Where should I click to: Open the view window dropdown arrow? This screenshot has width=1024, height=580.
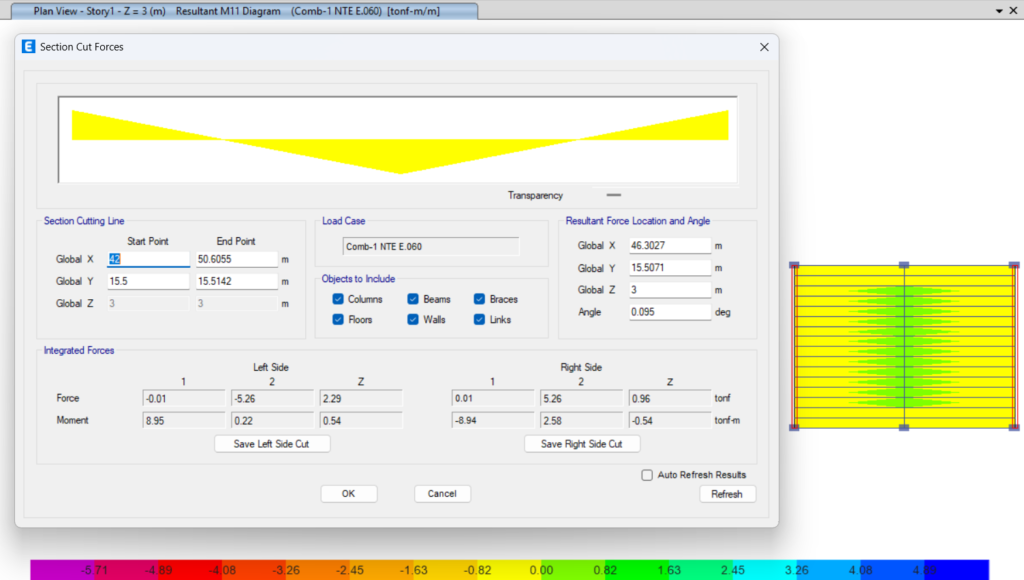click(x=999, y=10)
